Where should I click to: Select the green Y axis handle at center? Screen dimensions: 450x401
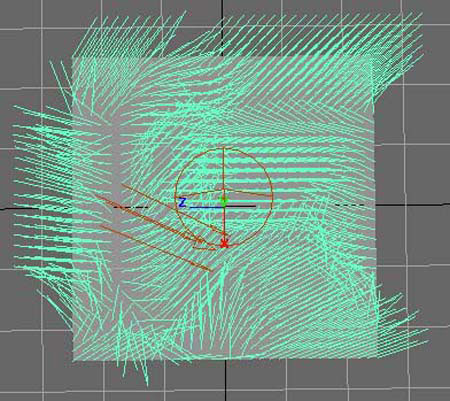[x=223, y=201]
